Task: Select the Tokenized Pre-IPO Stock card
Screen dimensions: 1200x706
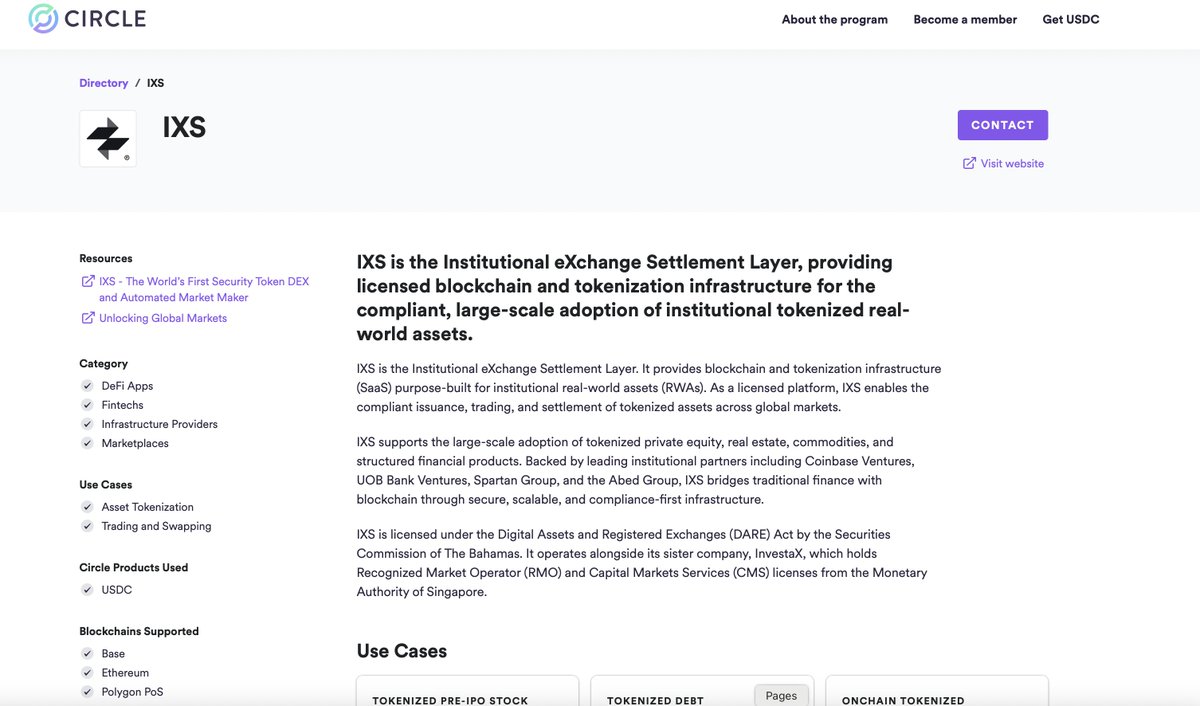Action: [x=468, y=691]
